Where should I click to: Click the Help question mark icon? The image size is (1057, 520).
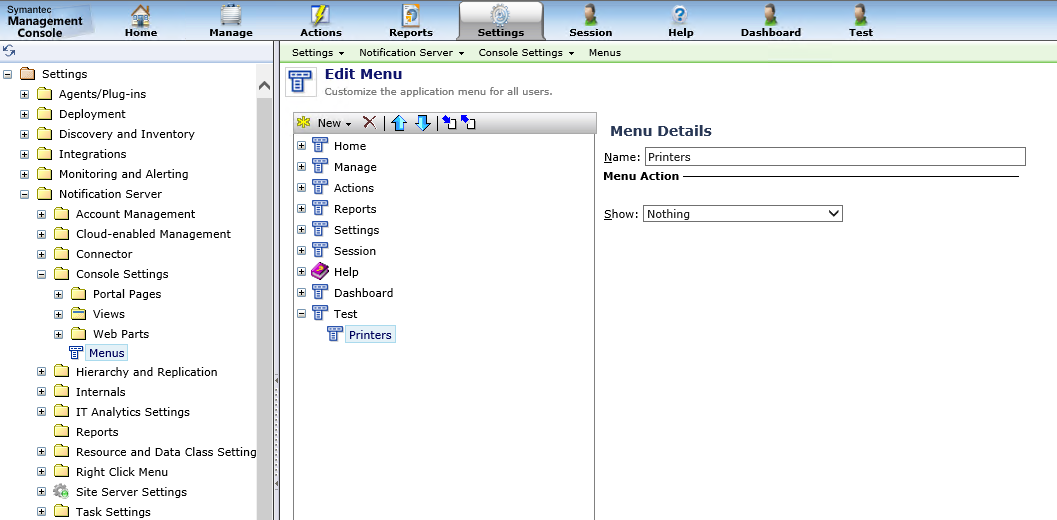pyautogui.click(x=680, y=15)
